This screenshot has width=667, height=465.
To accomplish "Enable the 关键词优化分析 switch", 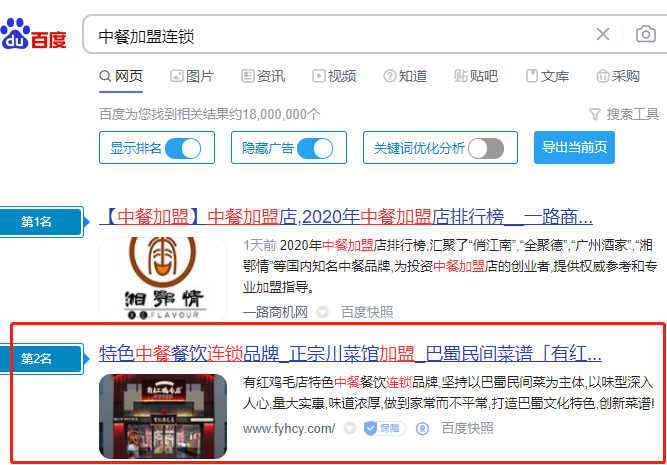I will (x=486, y=148).
